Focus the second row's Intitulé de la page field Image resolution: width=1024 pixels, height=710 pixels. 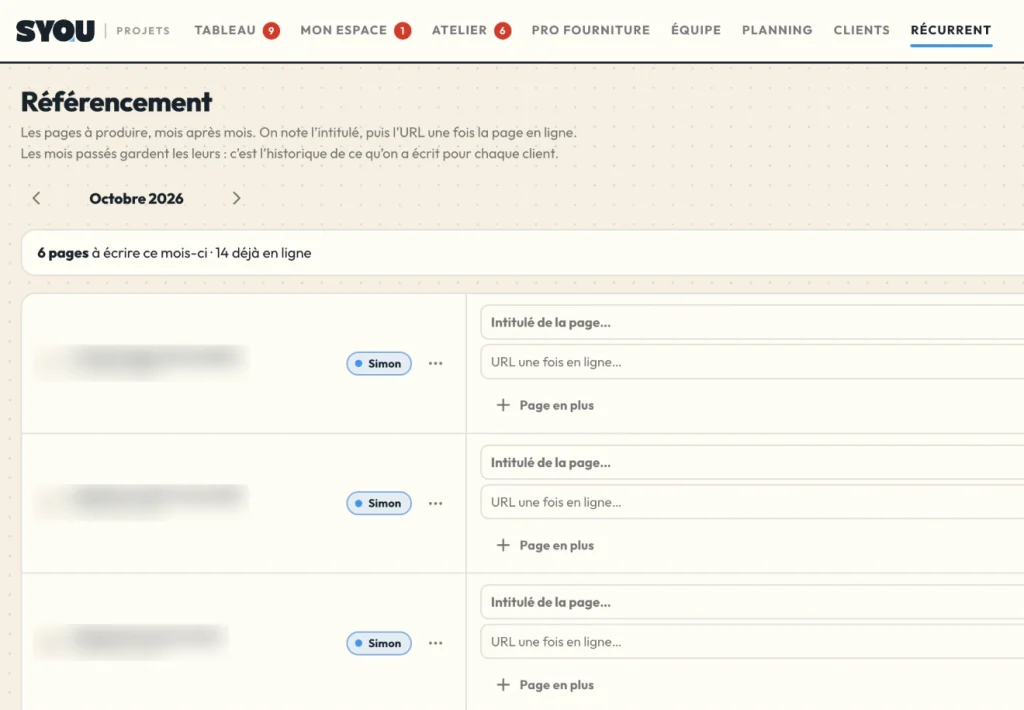[752, 462]
